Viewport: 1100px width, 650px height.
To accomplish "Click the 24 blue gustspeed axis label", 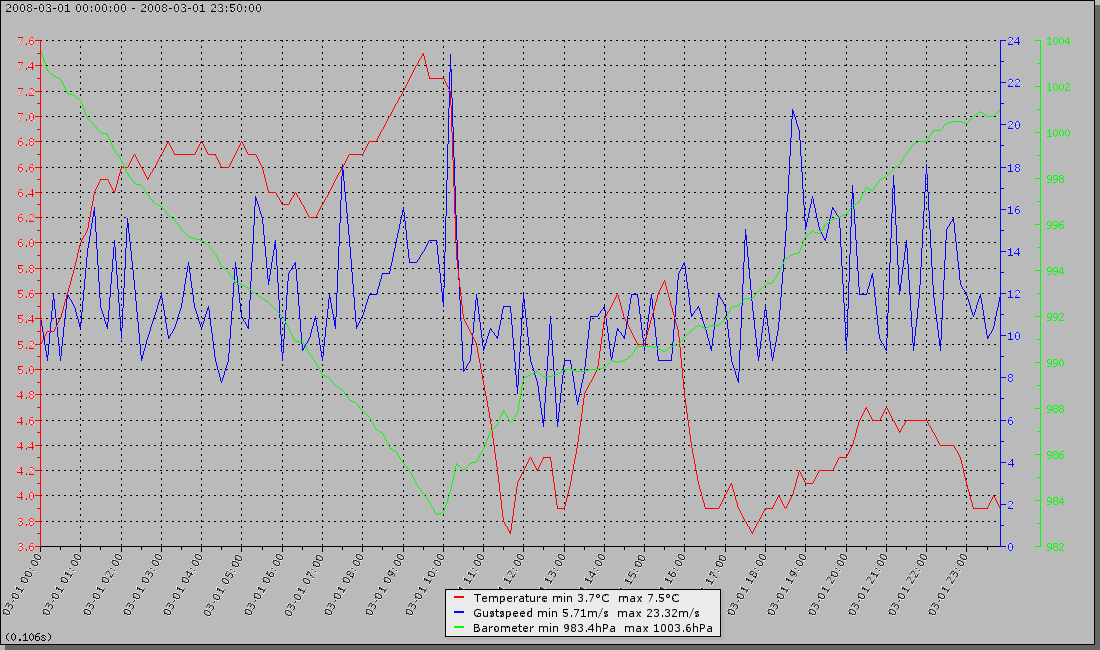I will tap(1013, 41).
